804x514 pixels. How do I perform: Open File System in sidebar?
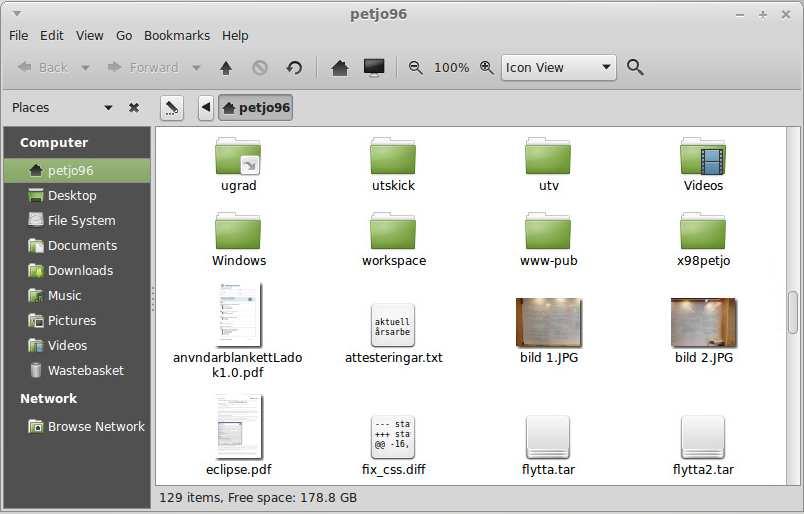point(77,221)
